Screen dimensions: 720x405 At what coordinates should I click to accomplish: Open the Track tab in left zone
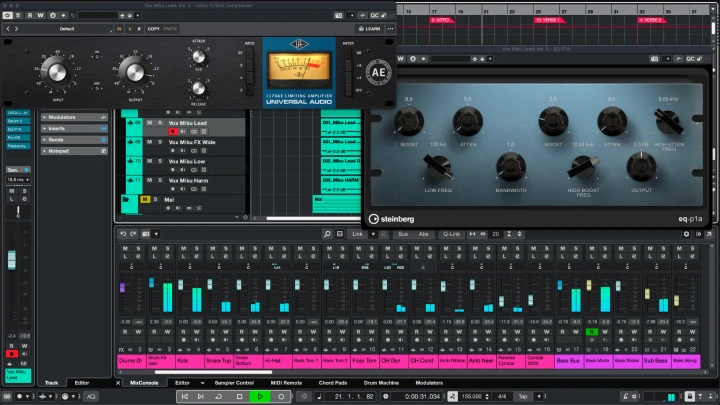pos(51,382)
